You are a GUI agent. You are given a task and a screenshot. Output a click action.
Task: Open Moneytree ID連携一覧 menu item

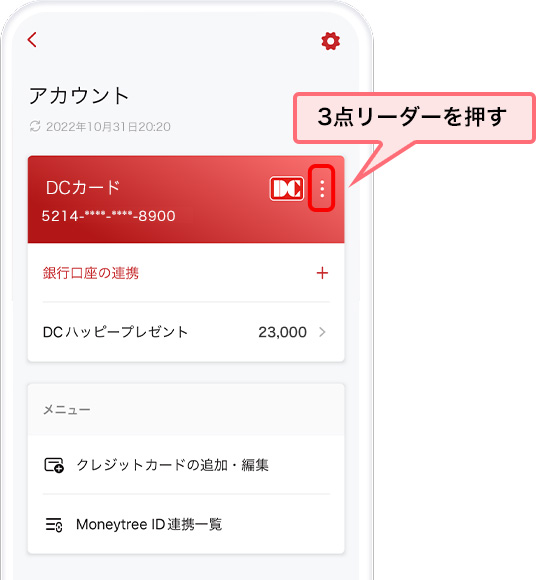coord(186,525)
